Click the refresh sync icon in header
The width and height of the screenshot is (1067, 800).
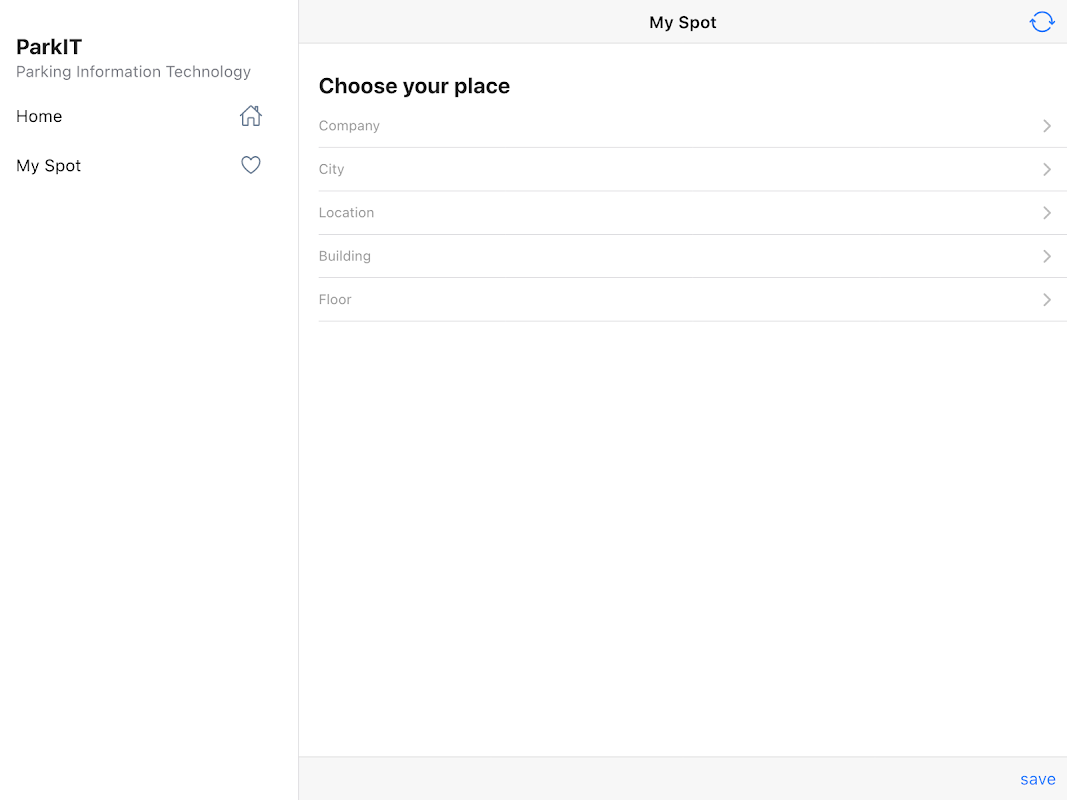1042,22
